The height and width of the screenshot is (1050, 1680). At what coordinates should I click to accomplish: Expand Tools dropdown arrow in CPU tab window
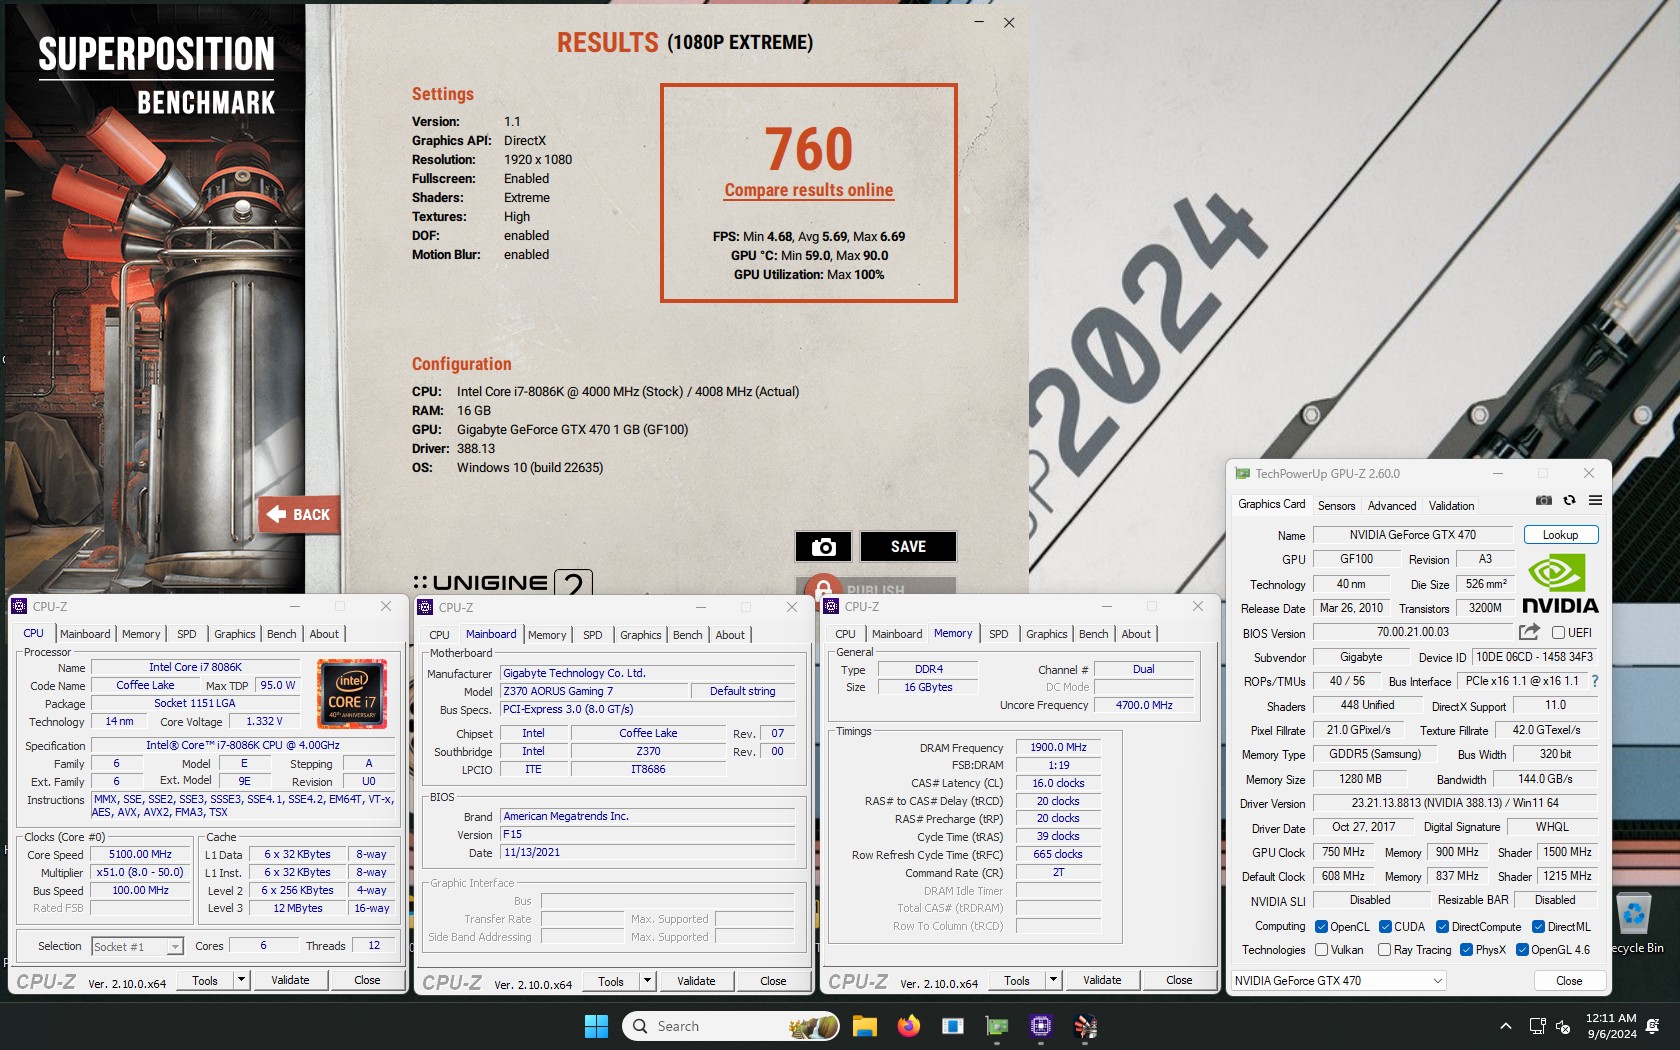[241, 980]
